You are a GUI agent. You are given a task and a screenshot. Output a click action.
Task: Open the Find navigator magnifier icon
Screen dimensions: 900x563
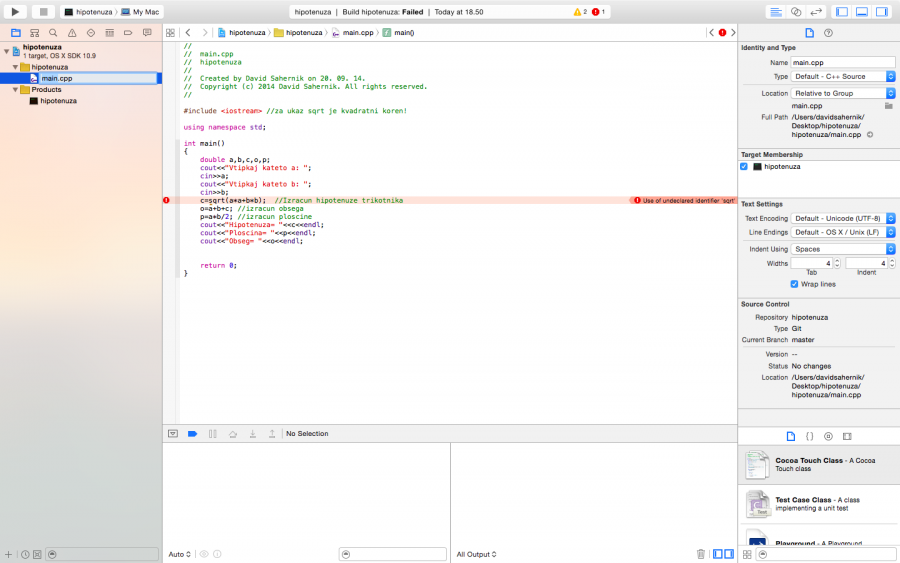[52, 33]
